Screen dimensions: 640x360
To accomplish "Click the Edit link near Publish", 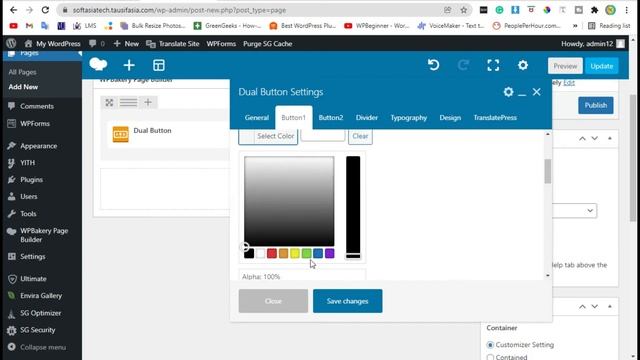I will coord(569,83).
